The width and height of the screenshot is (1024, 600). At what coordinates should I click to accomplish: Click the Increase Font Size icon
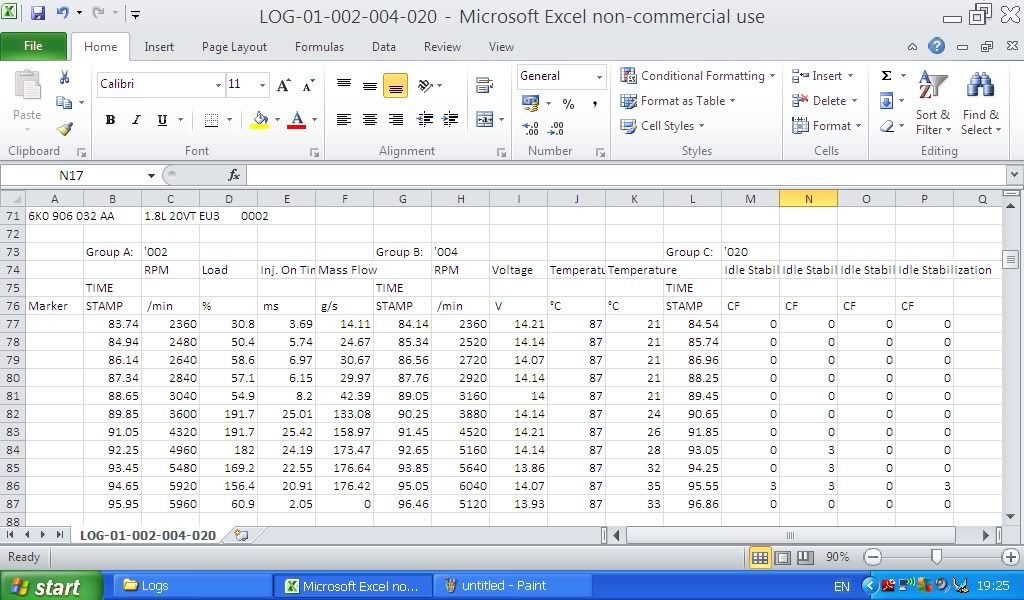click(284, 85)
